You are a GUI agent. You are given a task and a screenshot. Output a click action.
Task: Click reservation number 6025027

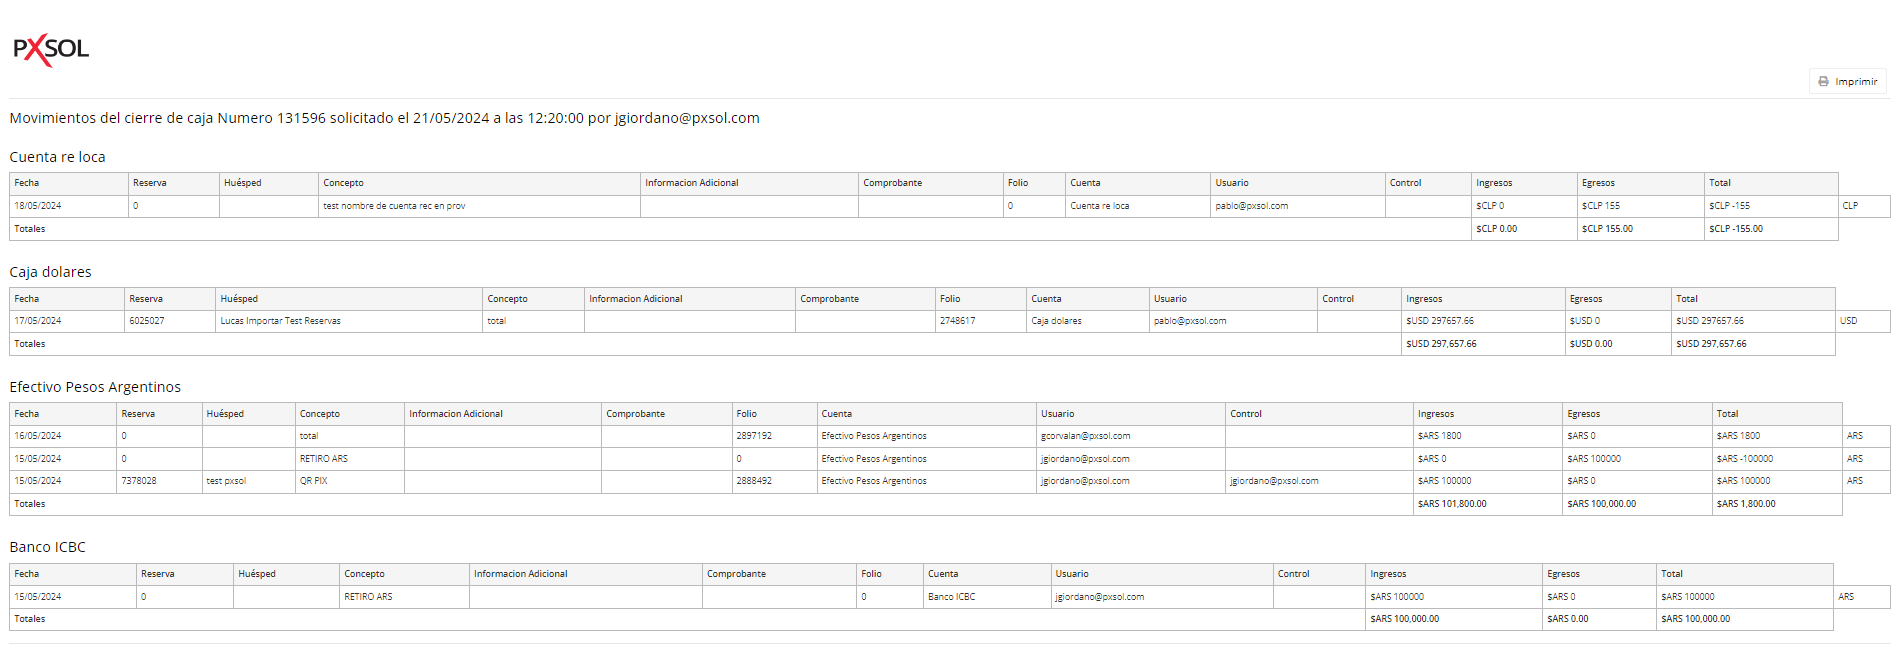(x=147, y=321)
